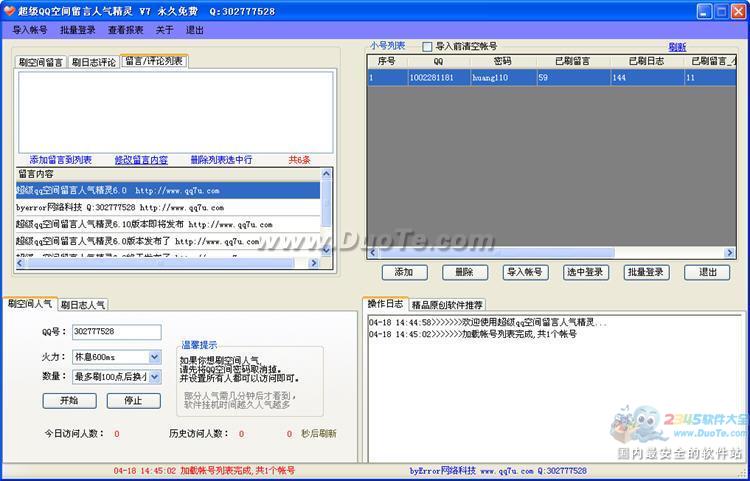Click the 删除 button
The height and width of the screenshot is (481, 750).
coord(464,272)
